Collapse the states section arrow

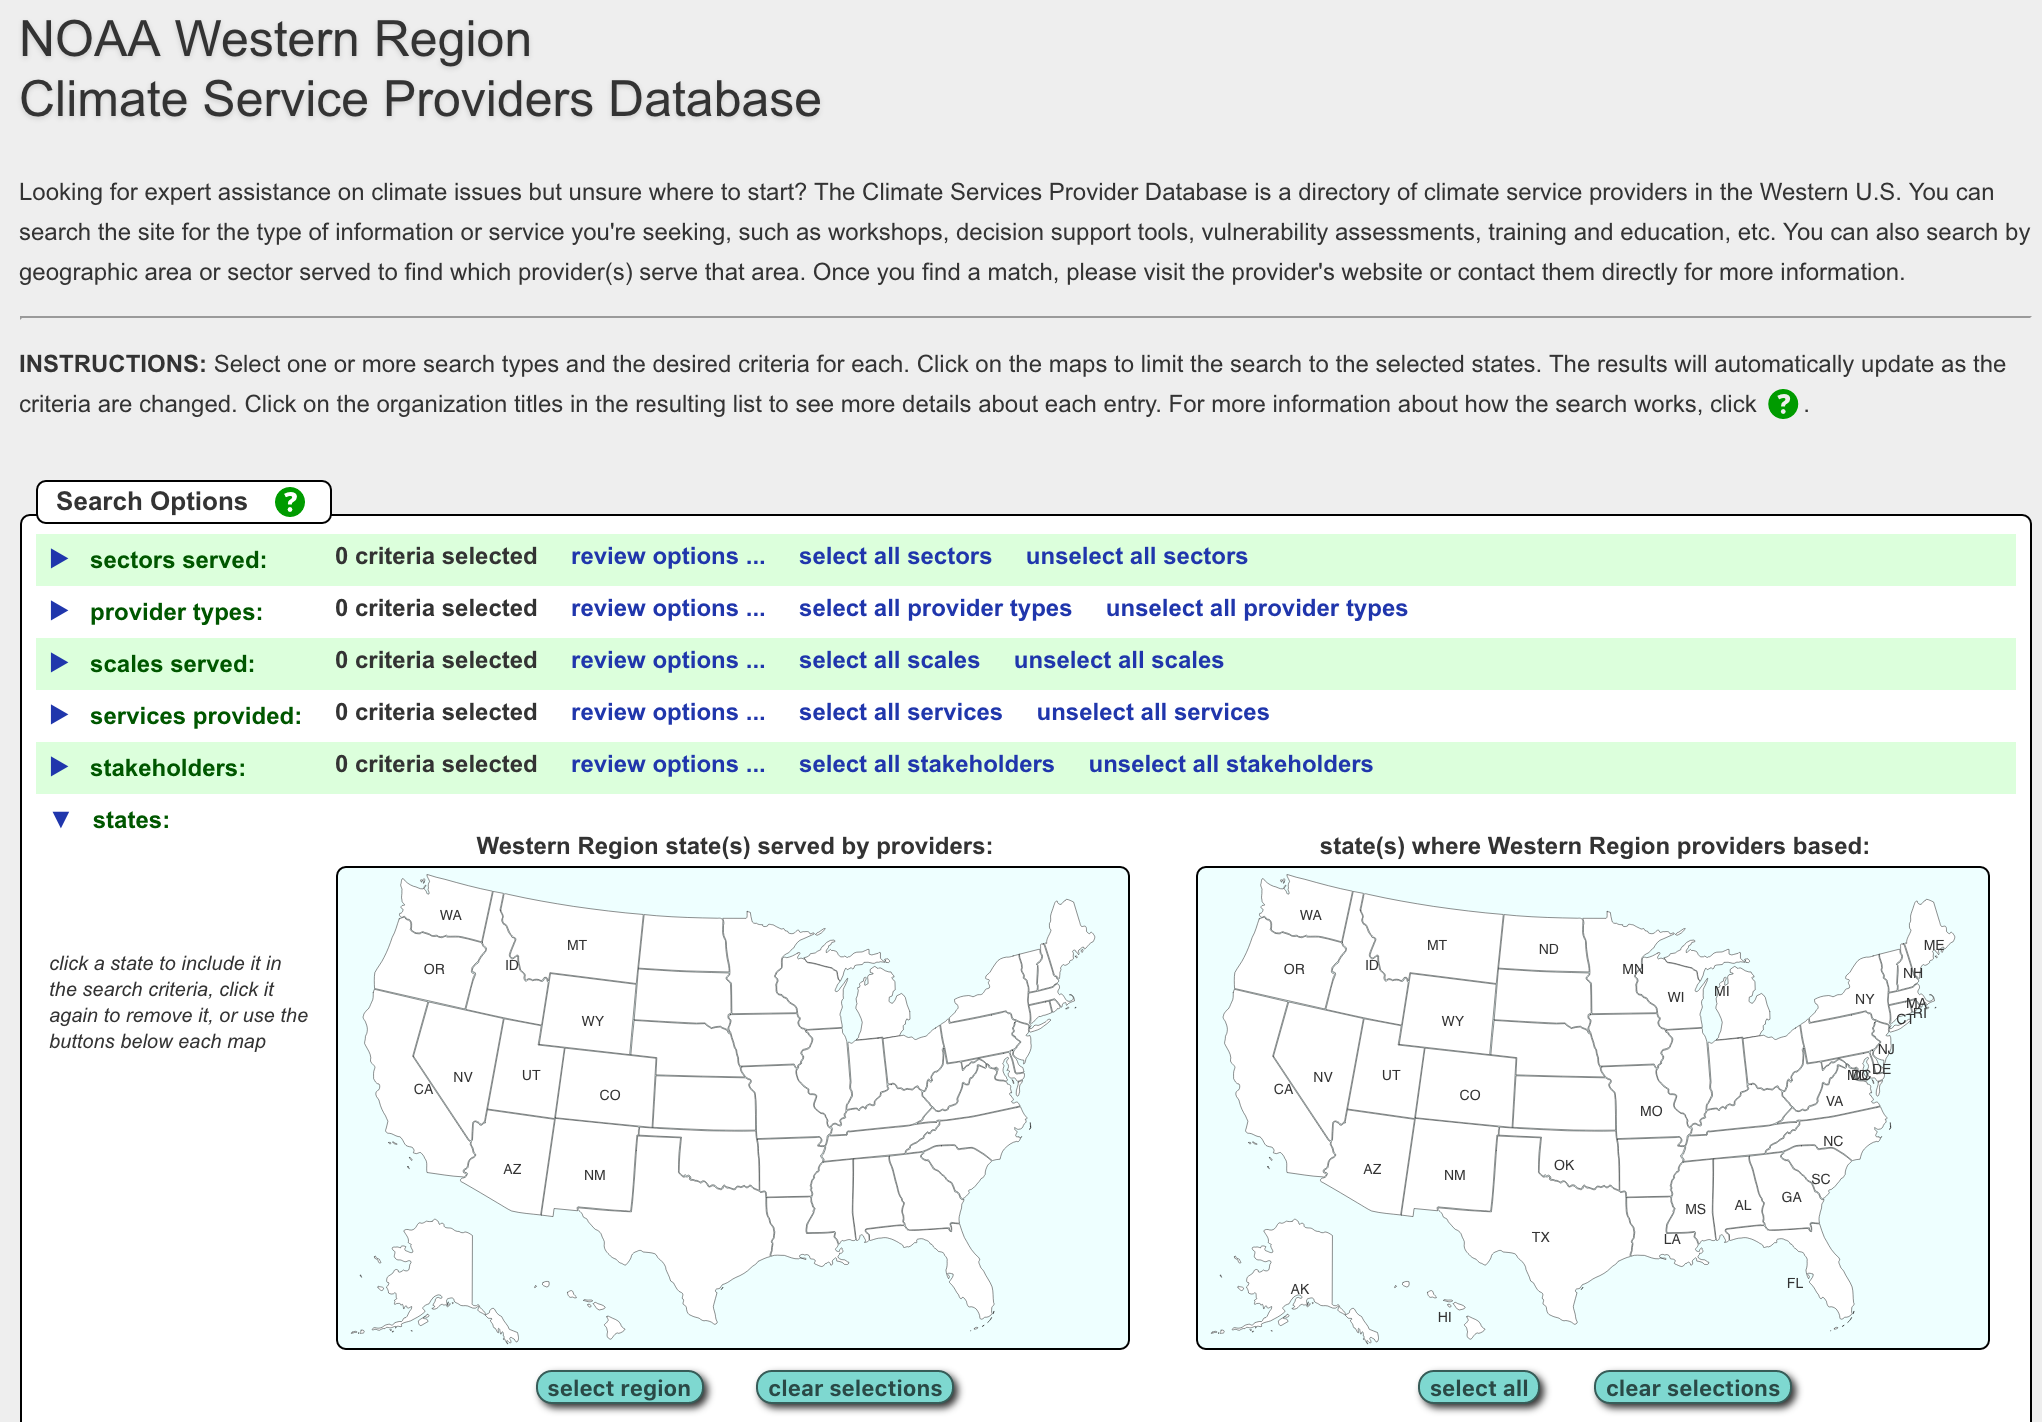click(x=61, y=820)
